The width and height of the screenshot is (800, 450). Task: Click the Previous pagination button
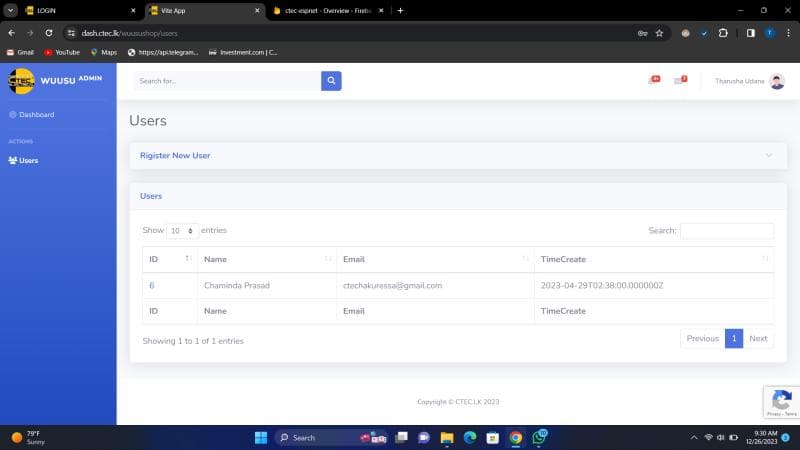[702, 338]
